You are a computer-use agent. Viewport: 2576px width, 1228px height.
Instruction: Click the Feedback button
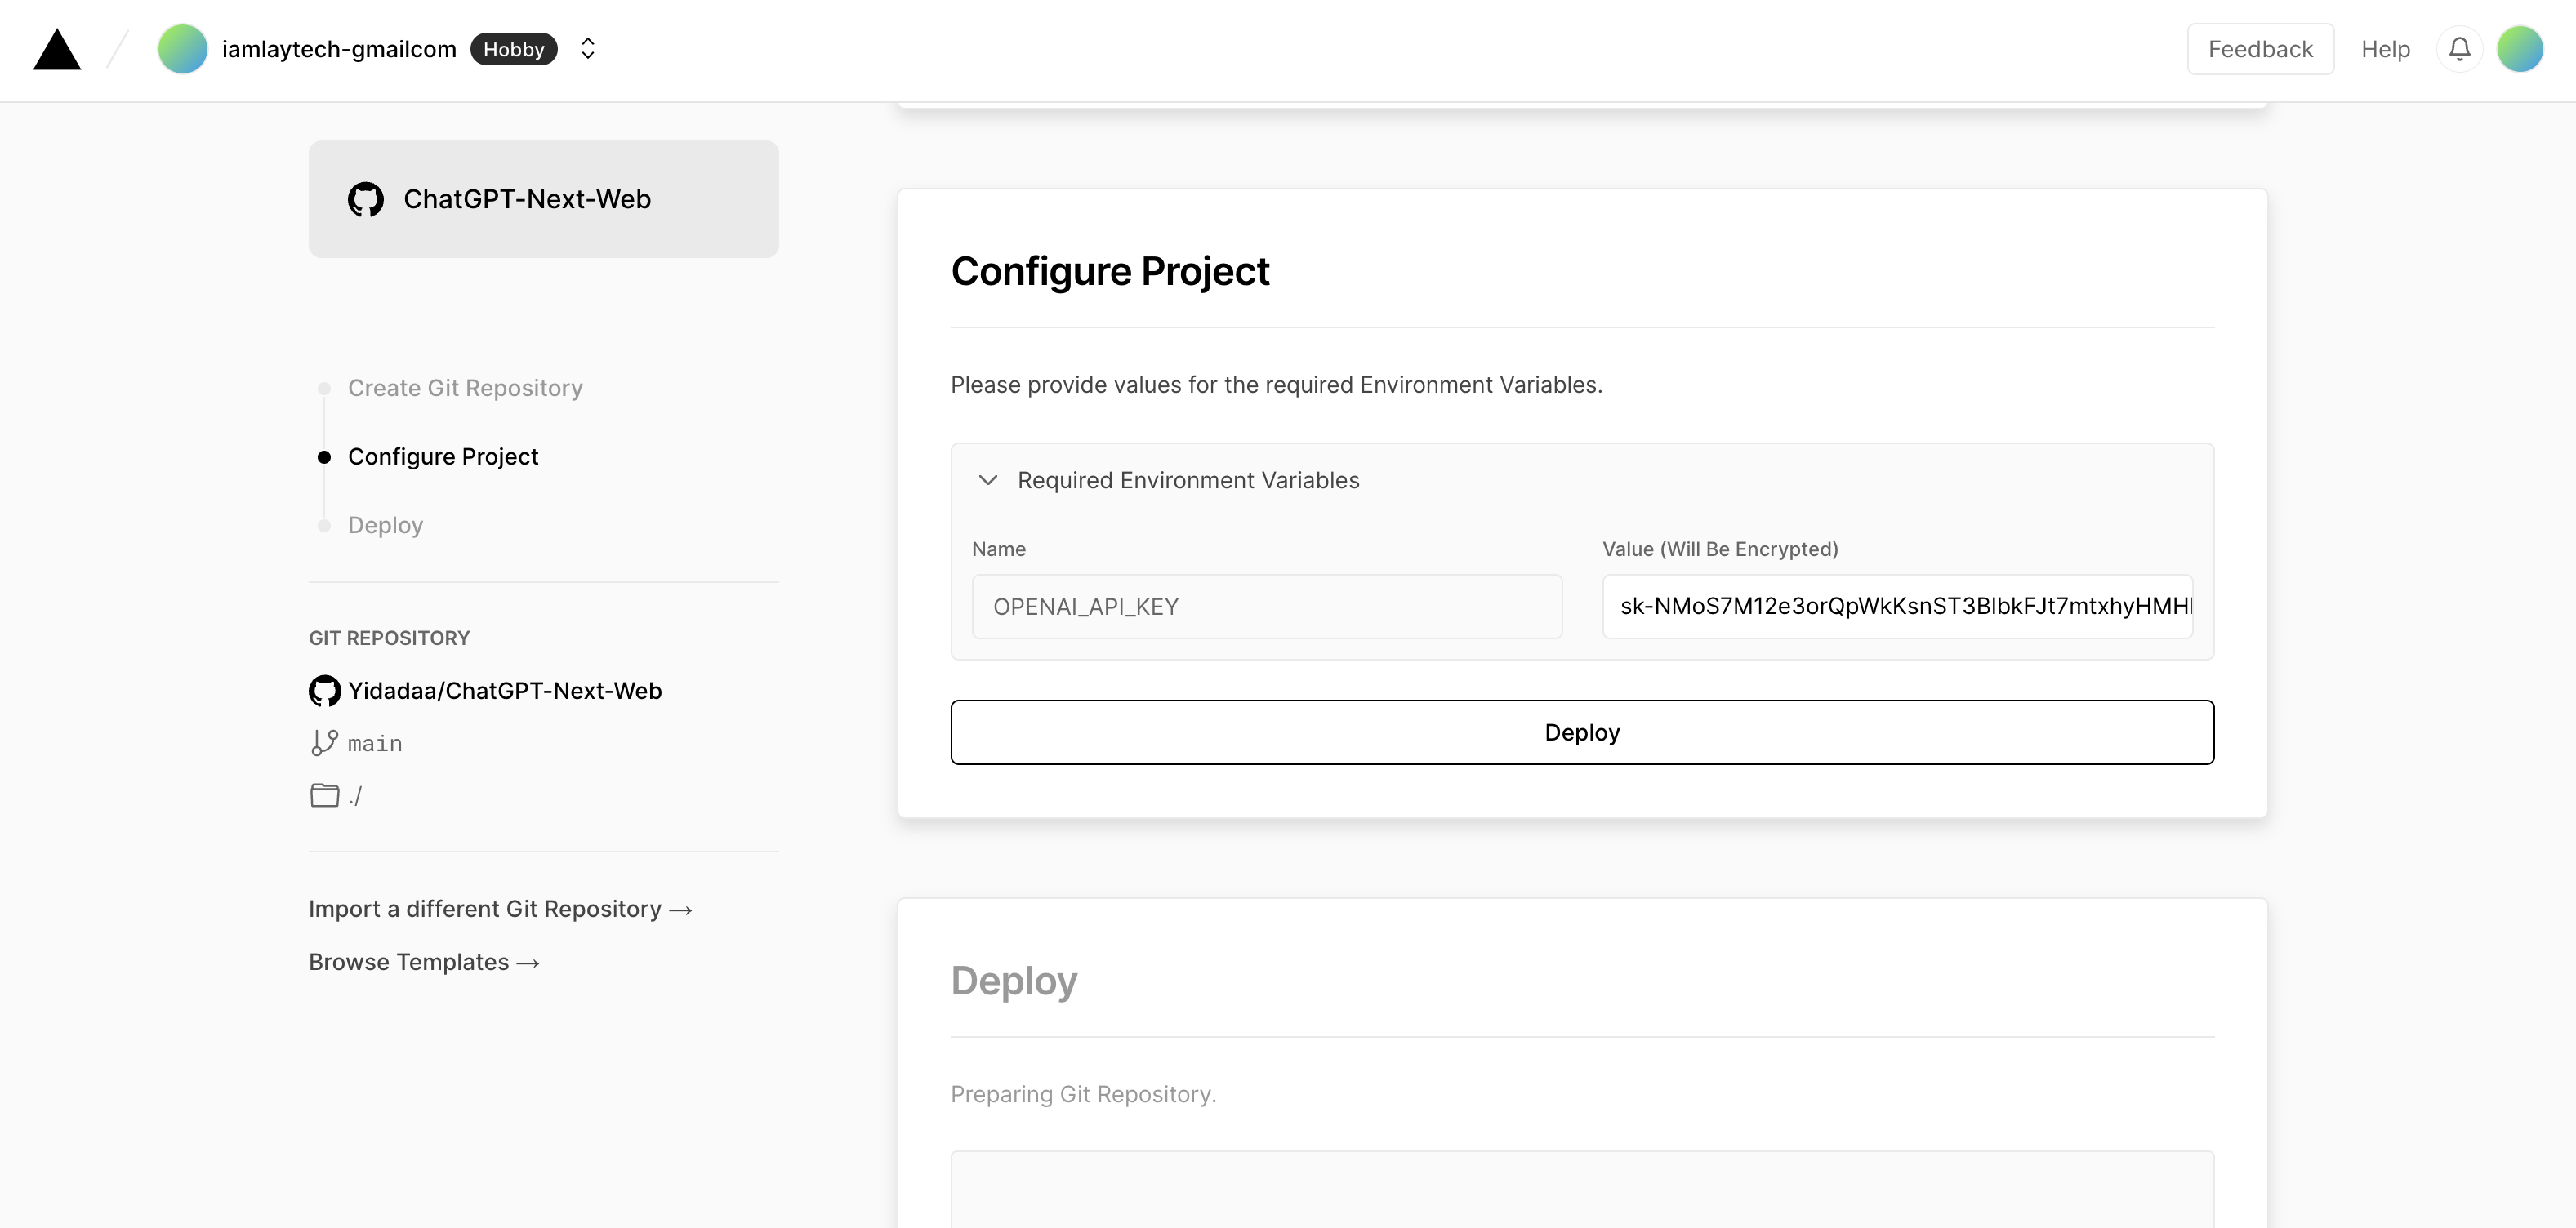2260,49
